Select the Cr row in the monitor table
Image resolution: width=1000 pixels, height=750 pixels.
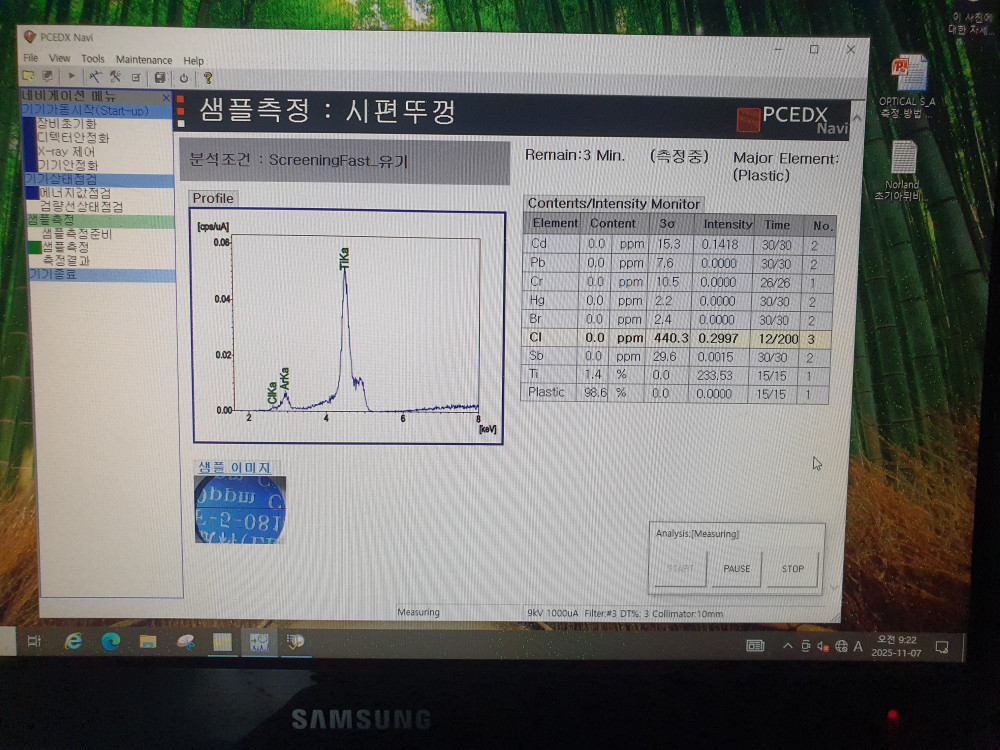point(677,282)
